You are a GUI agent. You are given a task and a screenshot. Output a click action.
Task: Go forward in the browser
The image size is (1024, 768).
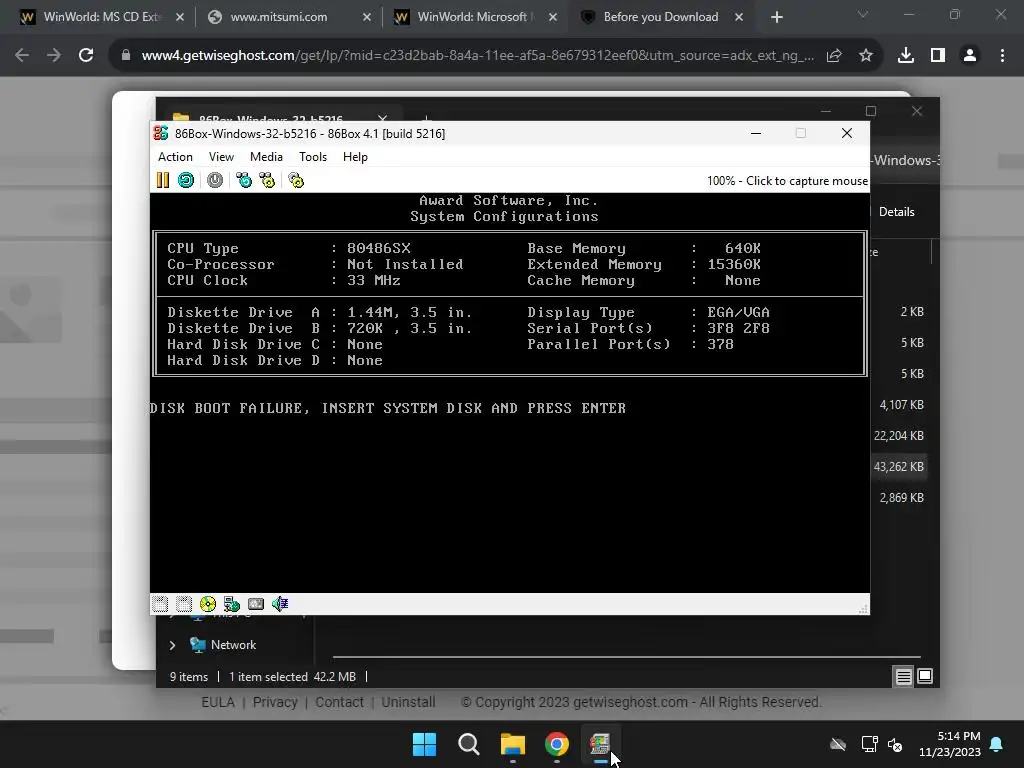54,56
